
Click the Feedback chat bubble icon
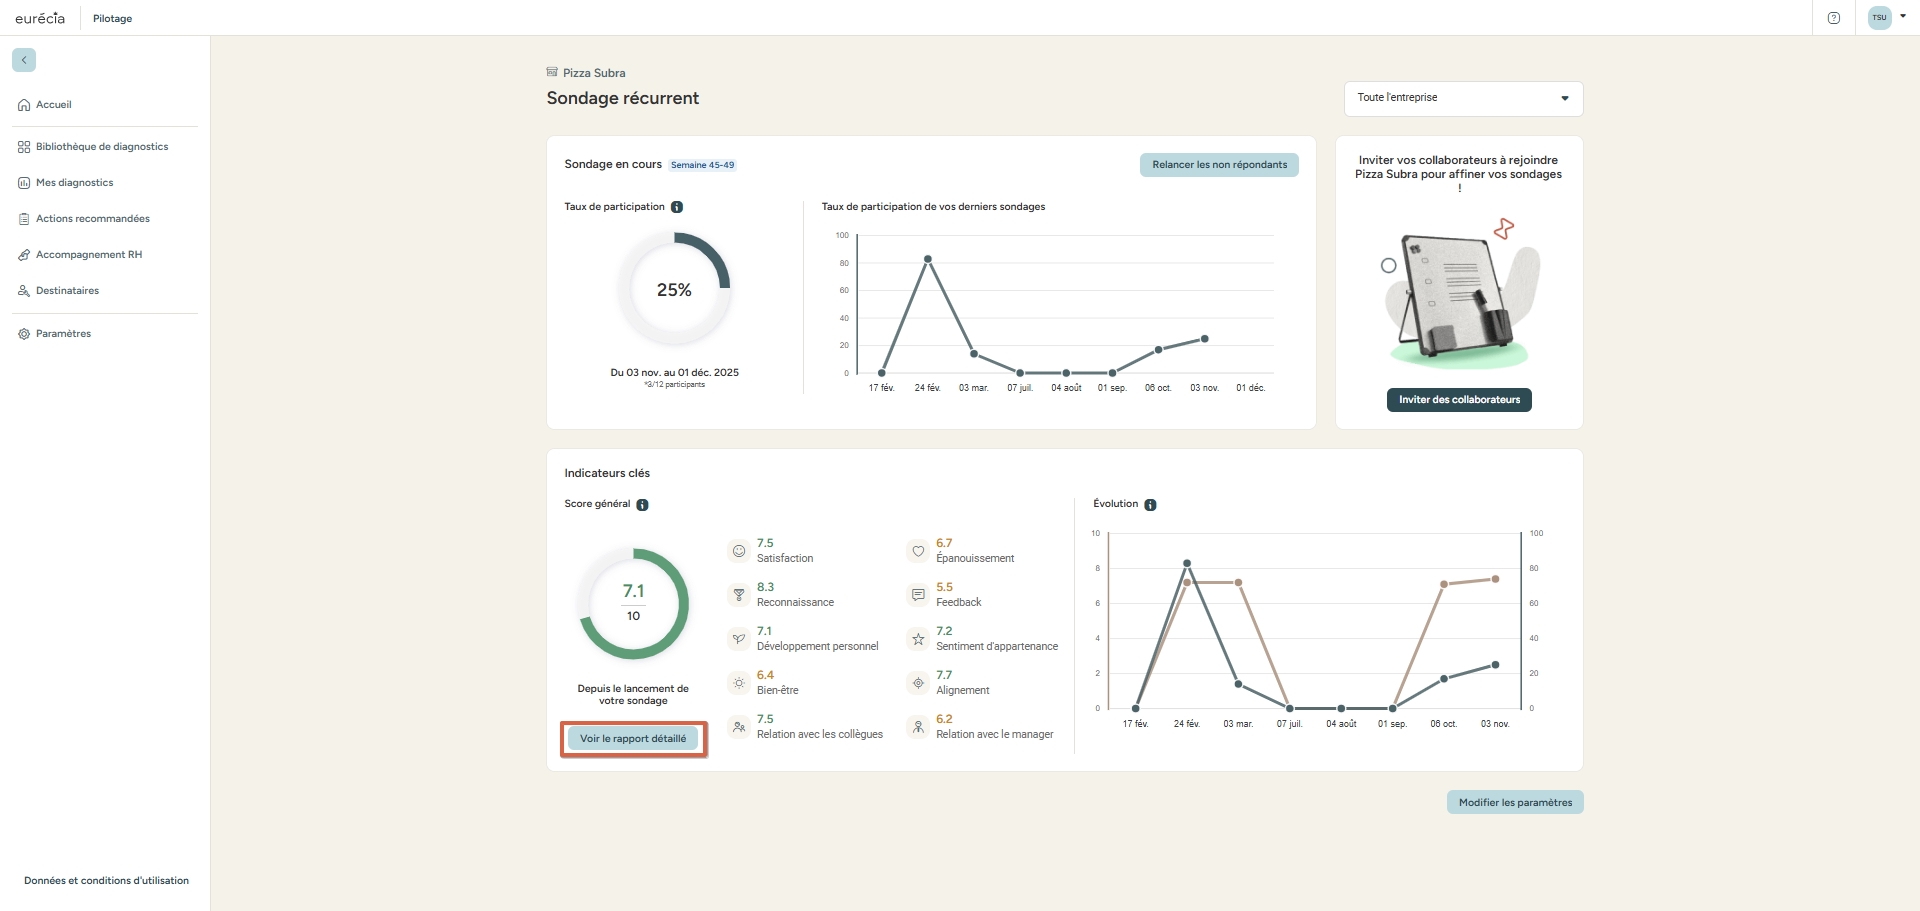918,595
